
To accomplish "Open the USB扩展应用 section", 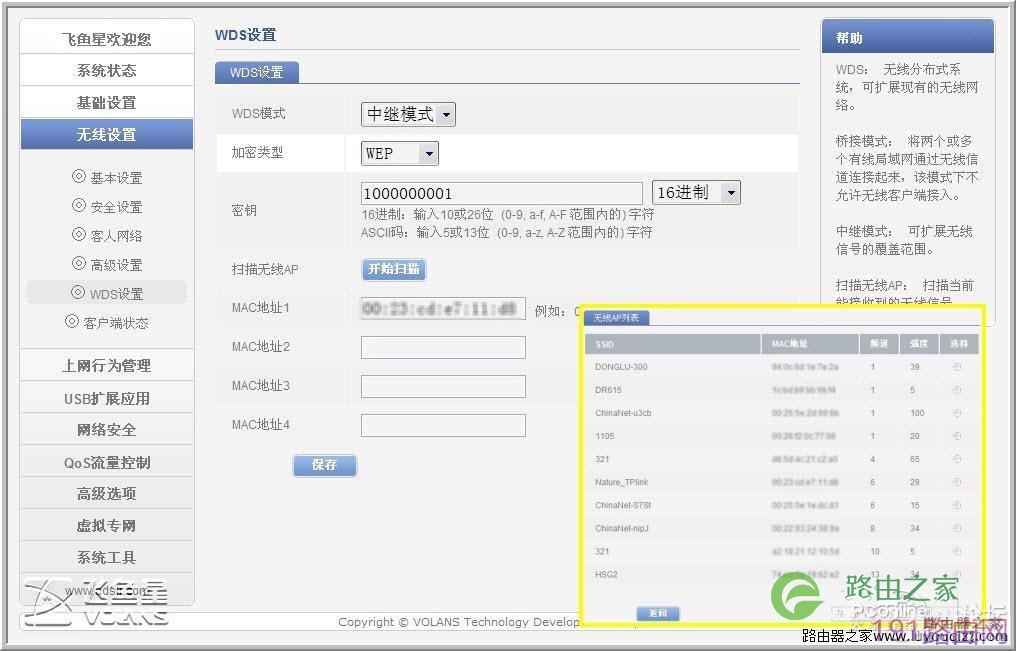I will point(107,398).
